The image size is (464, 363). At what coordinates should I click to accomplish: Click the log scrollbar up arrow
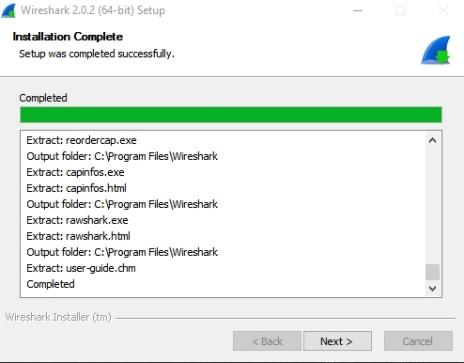(x=432, y=140)
